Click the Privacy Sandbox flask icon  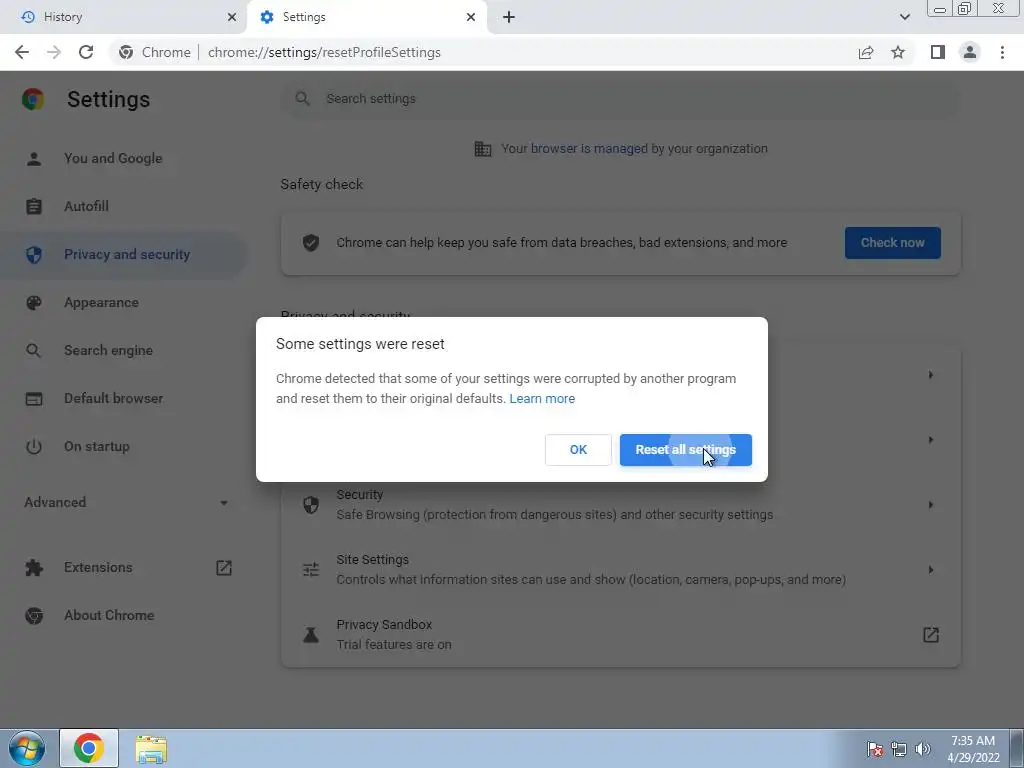311,635
